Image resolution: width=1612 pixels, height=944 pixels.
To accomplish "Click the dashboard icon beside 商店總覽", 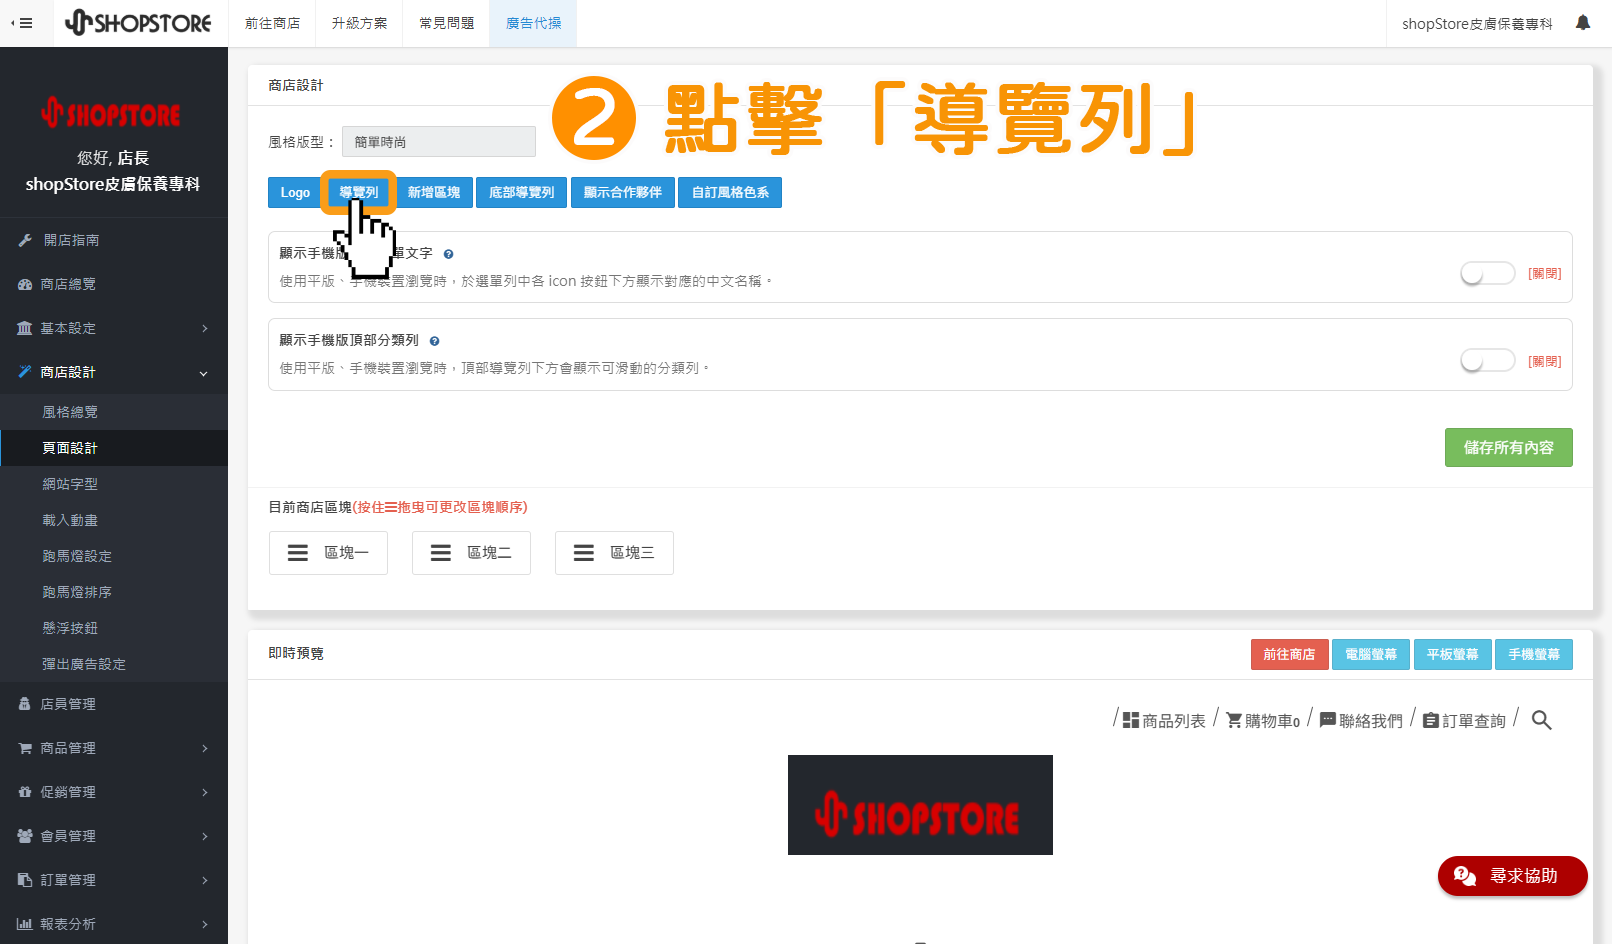I will click(x=25, y=284).
